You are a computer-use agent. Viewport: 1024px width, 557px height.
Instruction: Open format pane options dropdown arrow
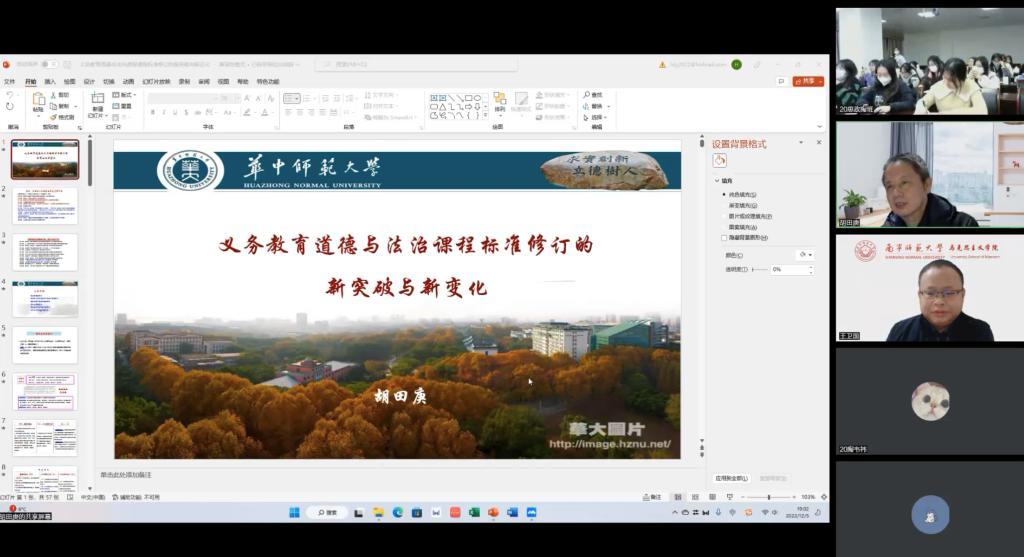(x=801, y=142)
